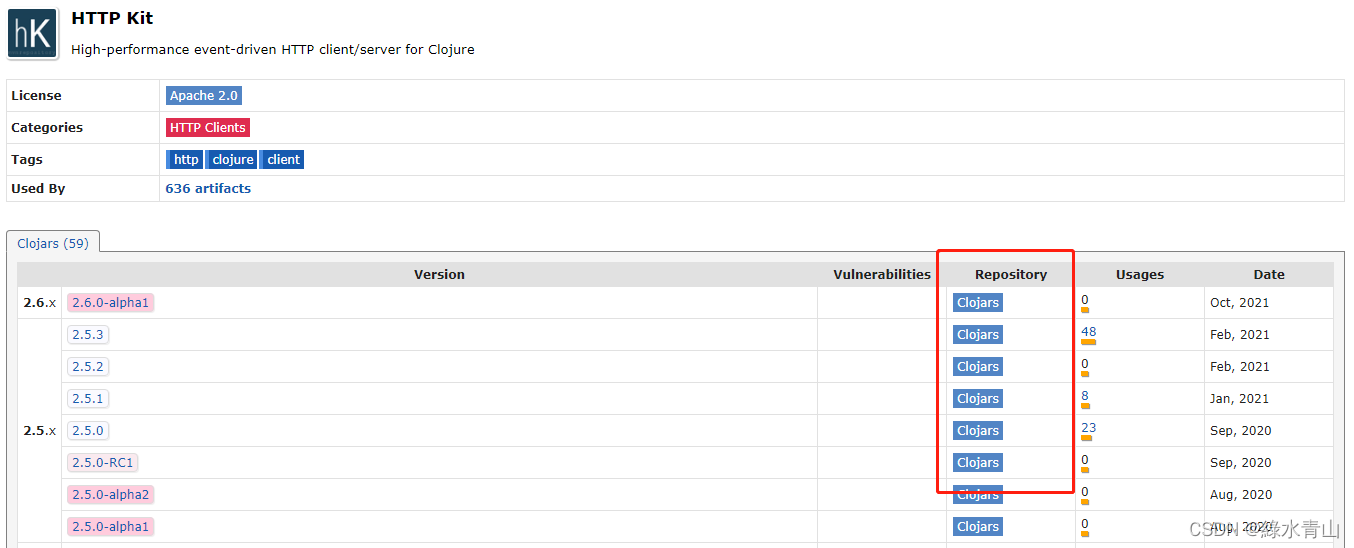Click the 23 usages link for 2.5.0

1088,427
